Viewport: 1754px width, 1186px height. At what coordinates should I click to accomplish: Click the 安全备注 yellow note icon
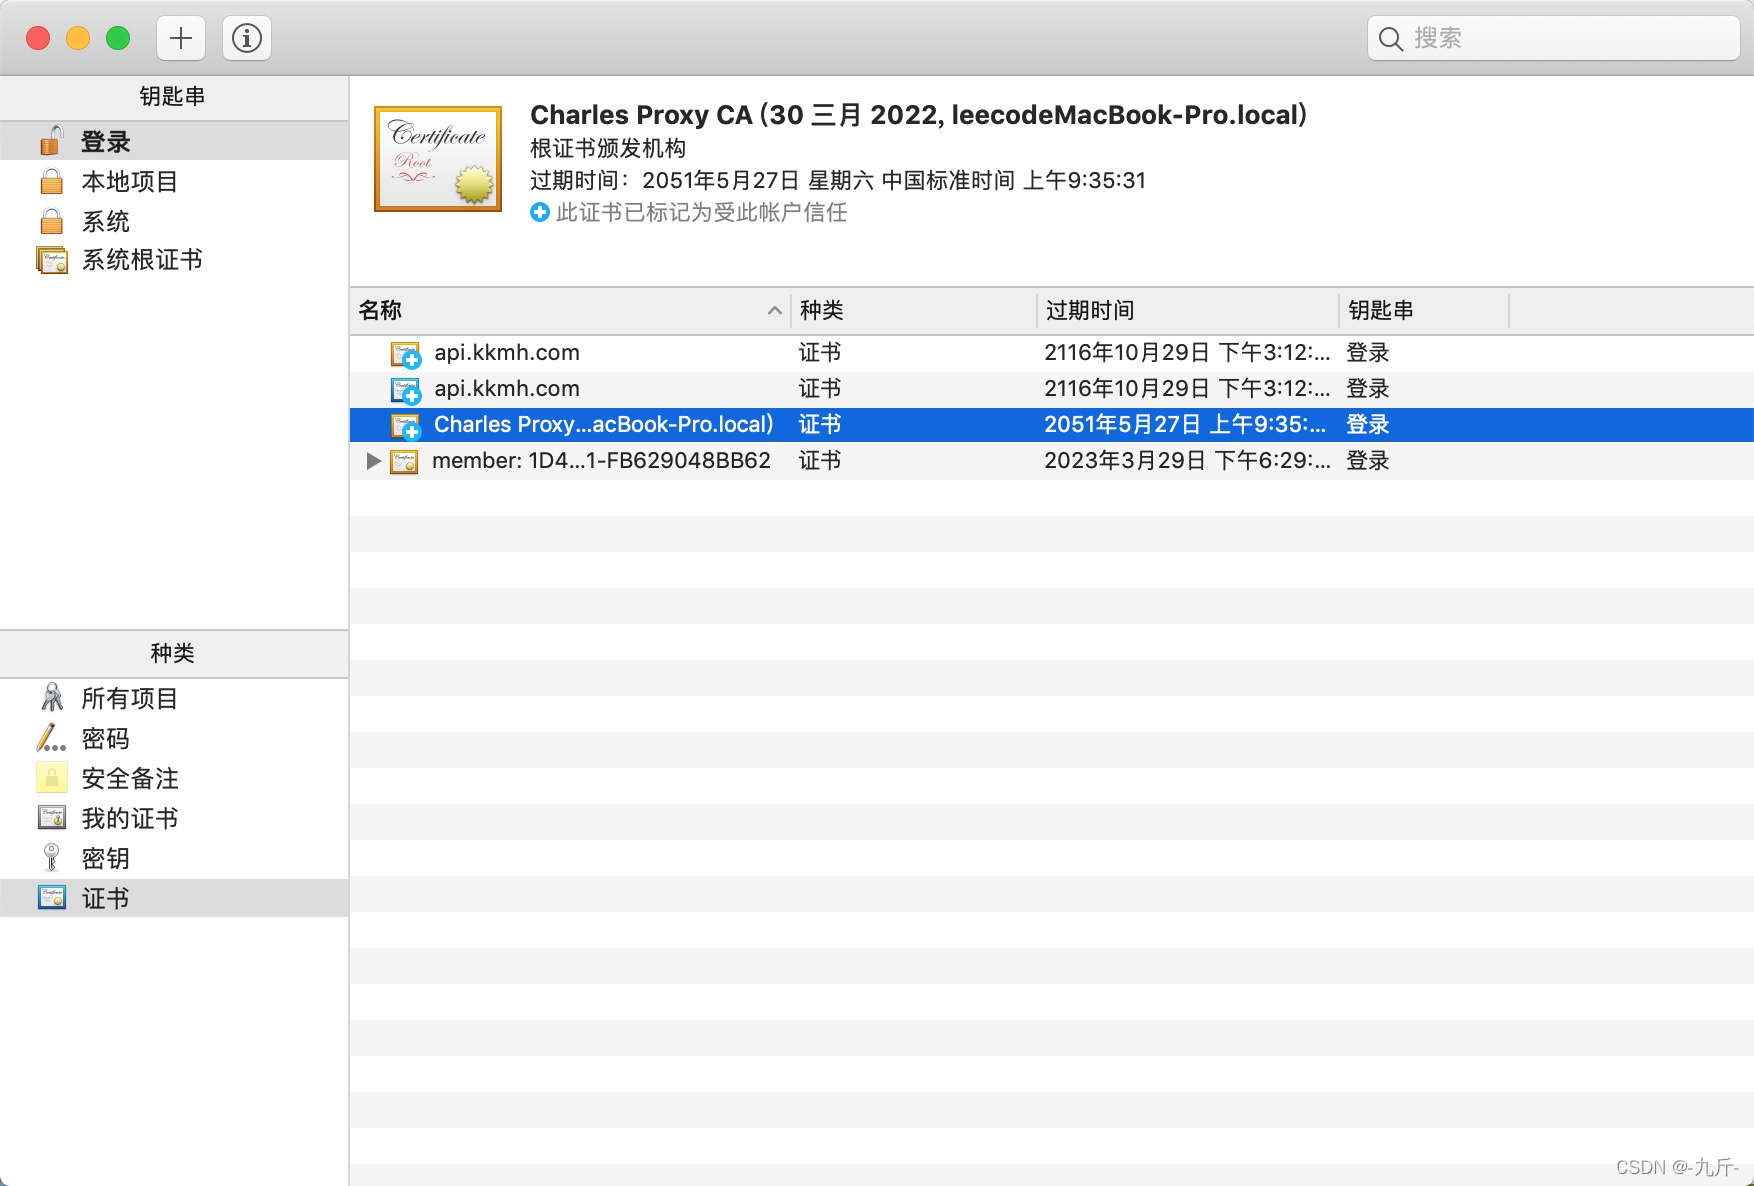[x=51, y=778]
